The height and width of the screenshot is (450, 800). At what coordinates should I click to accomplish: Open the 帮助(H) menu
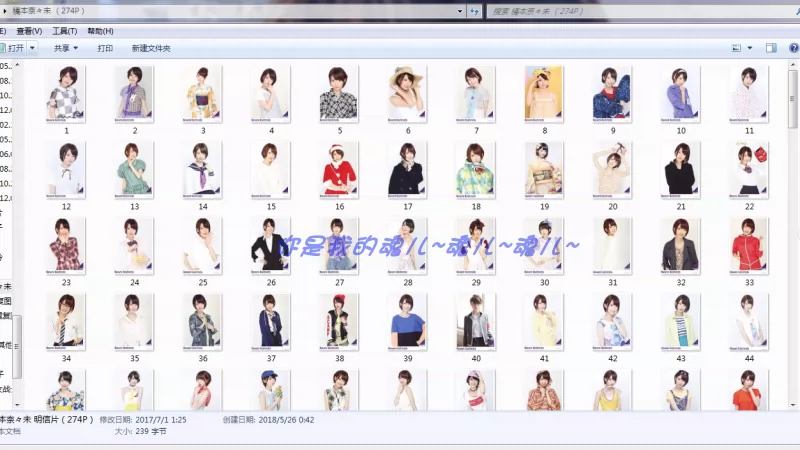click(100, 31)
